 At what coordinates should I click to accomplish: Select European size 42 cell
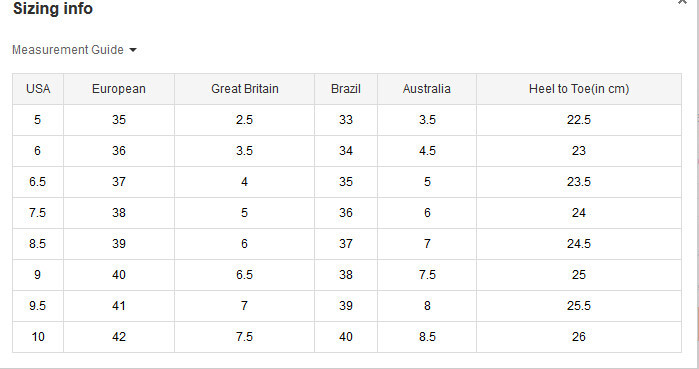pyautogui.click(x=119, y=337)
